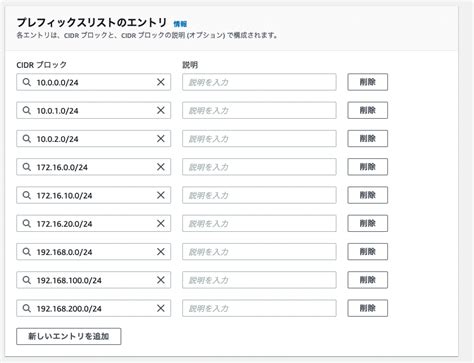Clear the 192.168.100.0/24 CIDR entry with X
This screenshot has width=474, height=363.
(161, 280)
